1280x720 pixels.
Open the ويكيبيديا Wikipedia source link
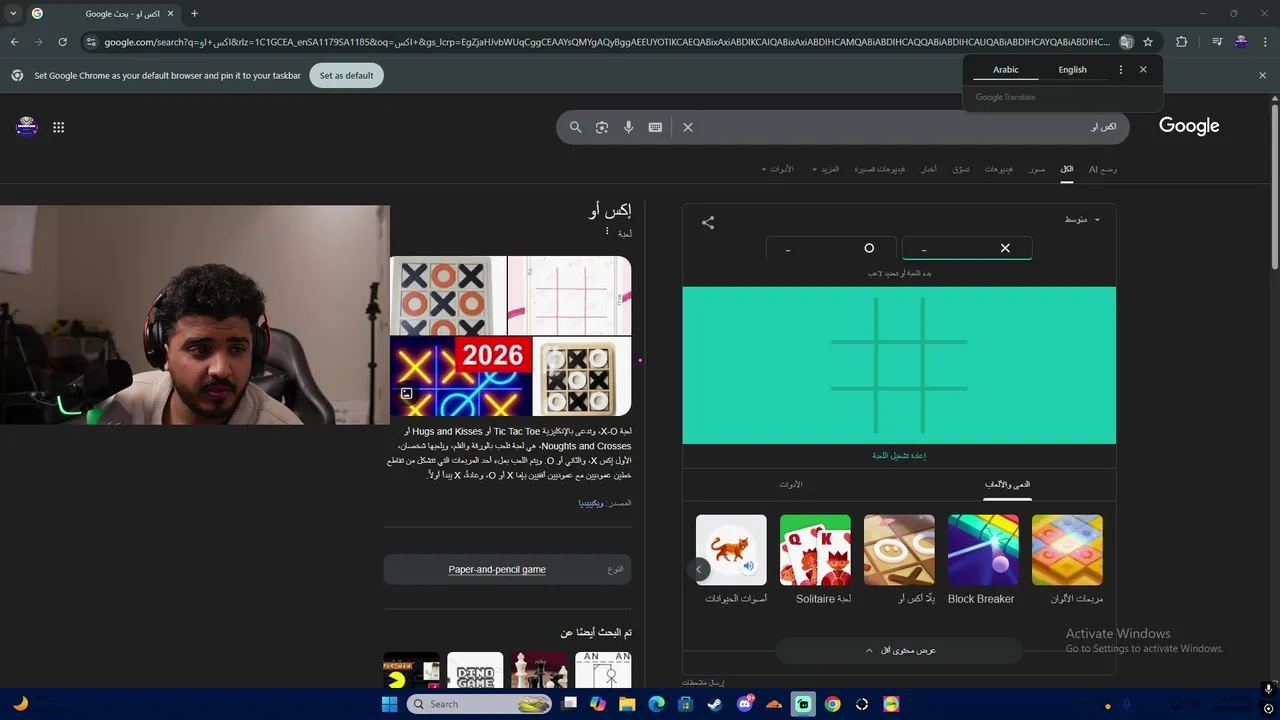590,503
